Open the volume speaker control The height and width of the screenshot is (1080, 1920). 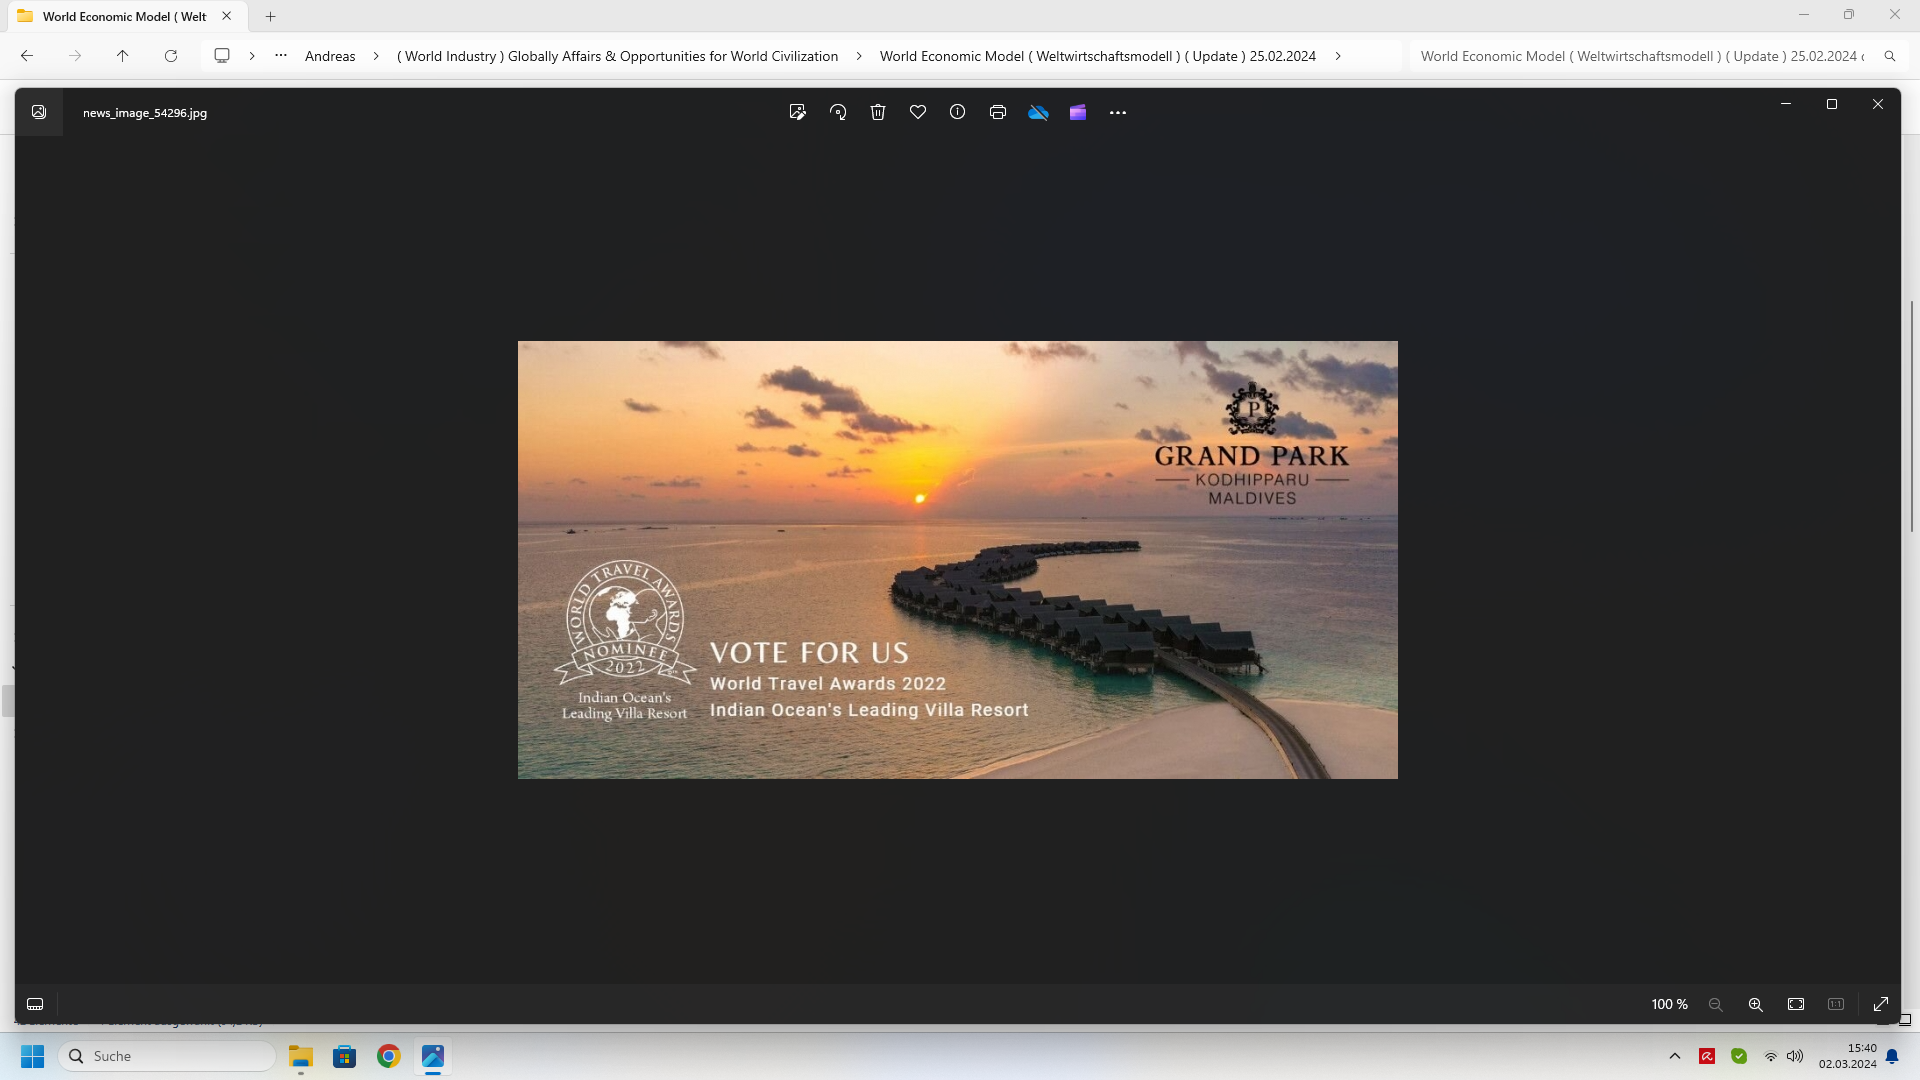[1795, 1056]
